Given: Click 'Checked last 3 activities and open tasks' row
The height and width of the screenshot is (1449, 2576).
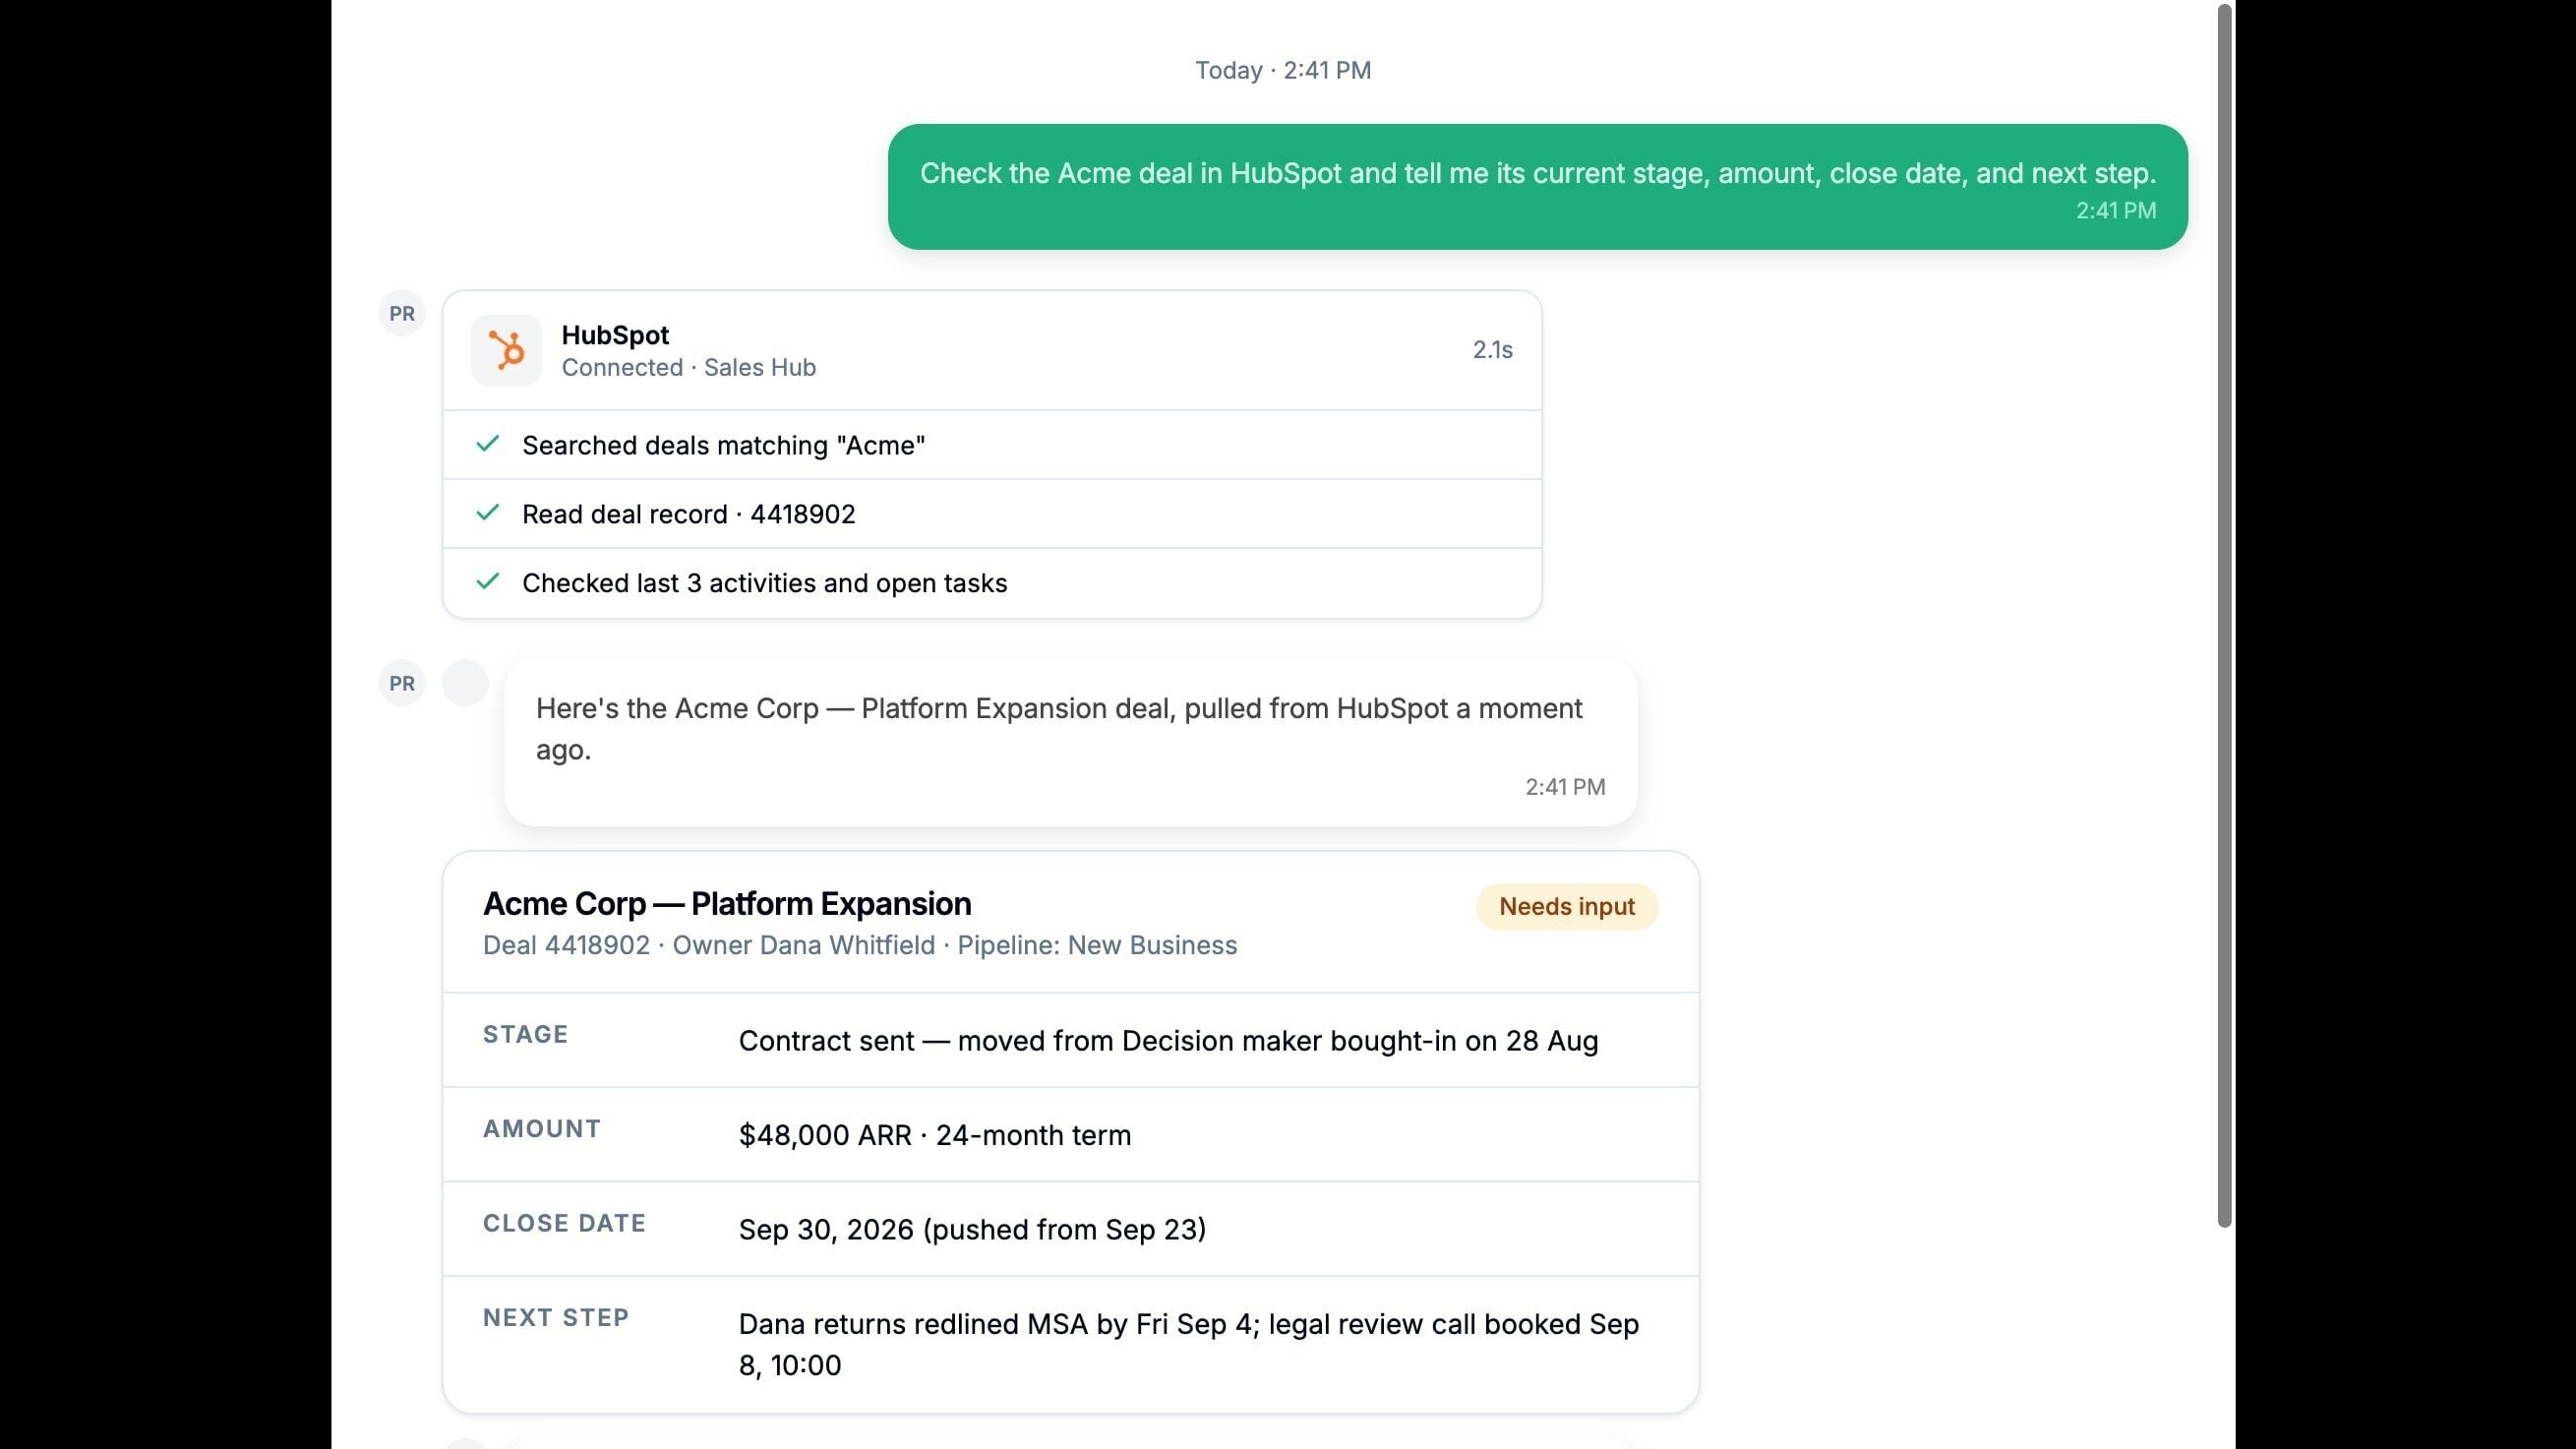Looking at the screenshot, I should click(x=992, y=583).
